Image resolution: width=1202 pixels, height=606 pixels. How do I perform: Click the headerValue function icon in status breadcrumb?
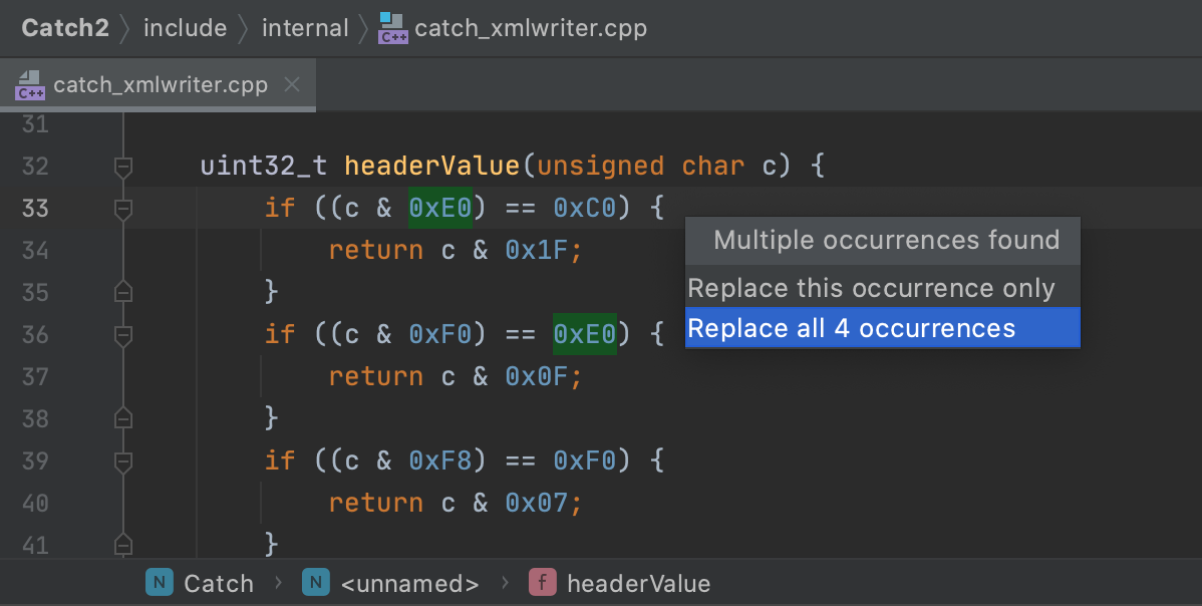(x=542, y=583)
